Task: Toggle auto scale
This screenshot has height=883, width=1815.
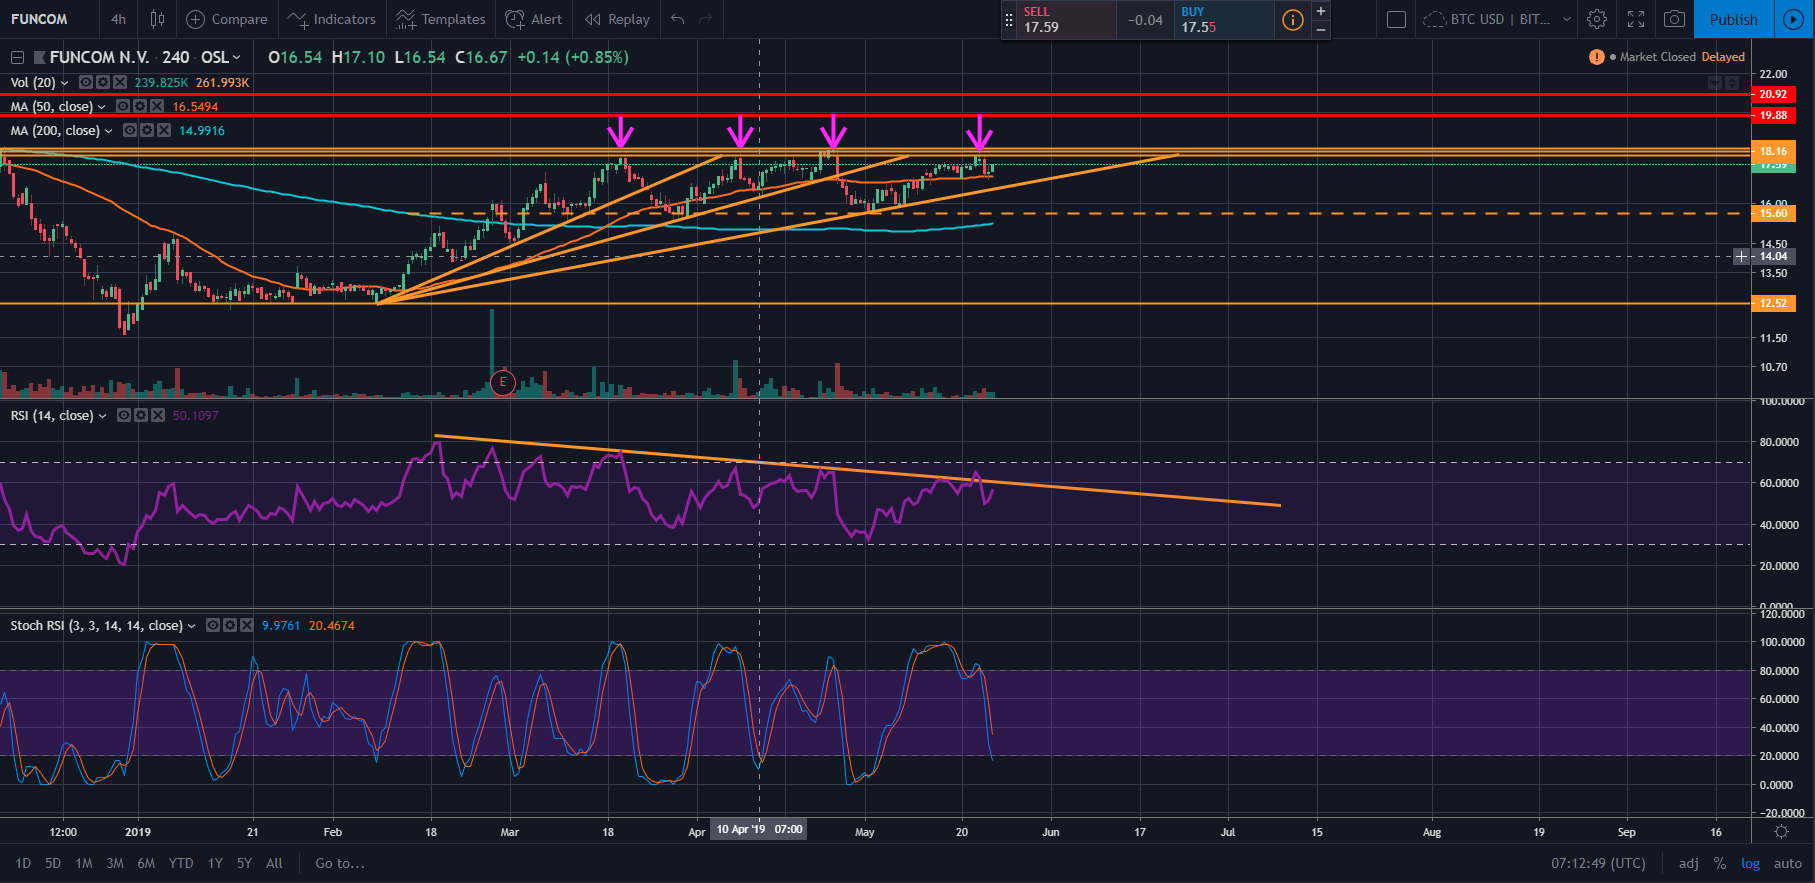Action: point(1788,863)
